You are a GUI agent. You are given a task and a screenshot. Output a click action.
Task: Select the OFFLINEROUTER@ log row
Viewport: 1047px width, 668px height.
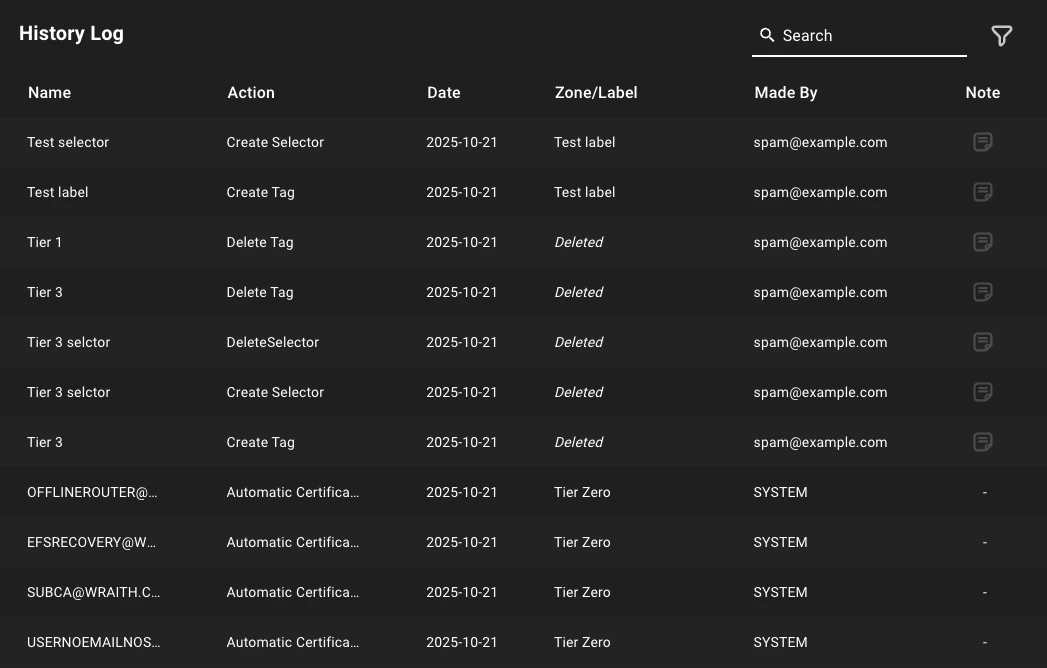[524, 492]
